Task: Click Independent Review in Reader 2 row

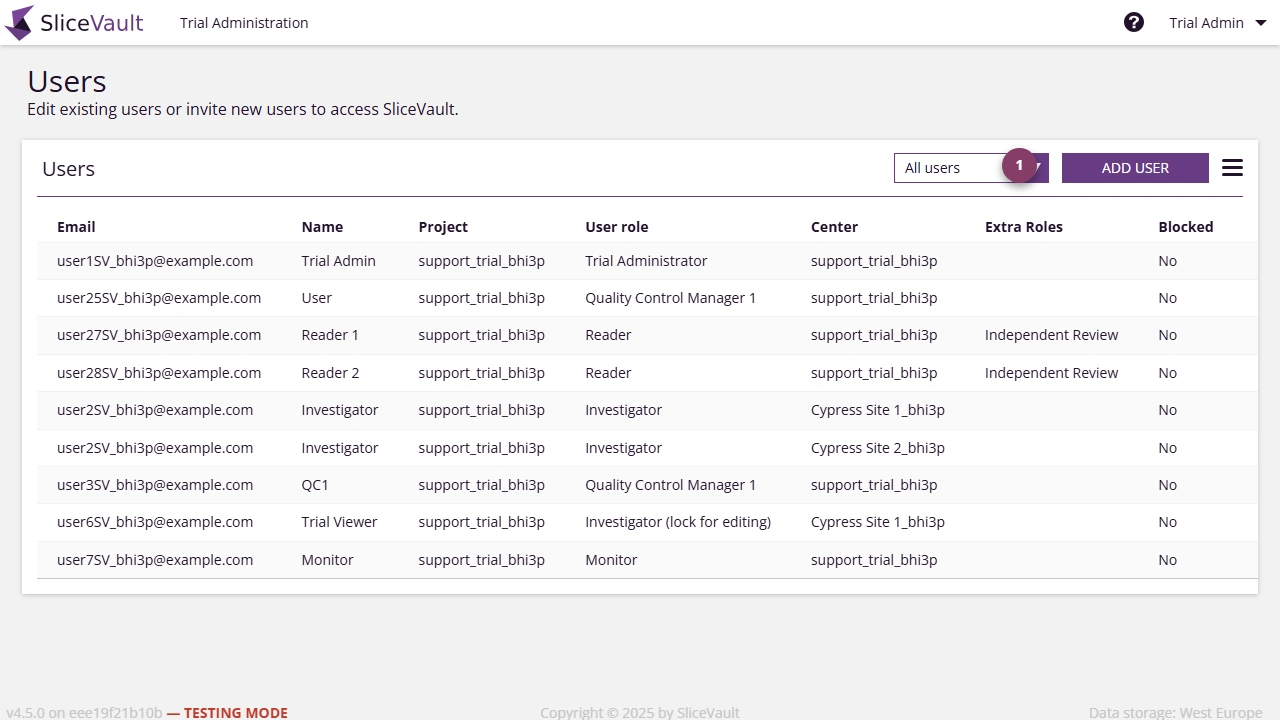Action: 1051,373
